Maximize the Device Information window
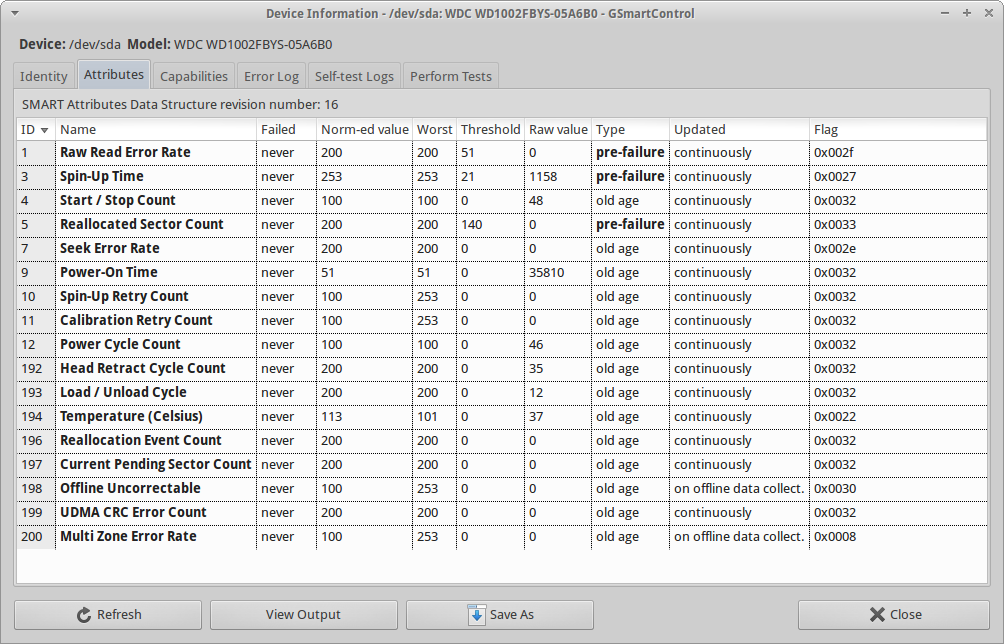This screenshot has height=644, width=1004. click(x=967, y=13)
